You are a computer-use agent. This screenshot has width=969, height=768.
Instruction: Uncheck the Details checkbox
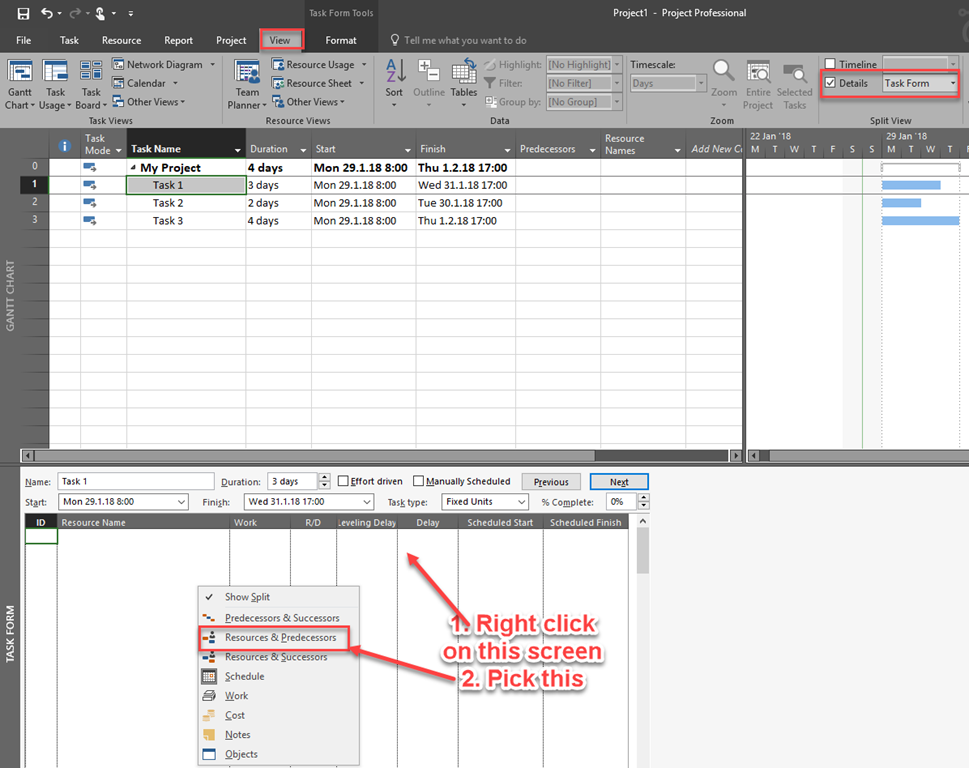[830, 83]
